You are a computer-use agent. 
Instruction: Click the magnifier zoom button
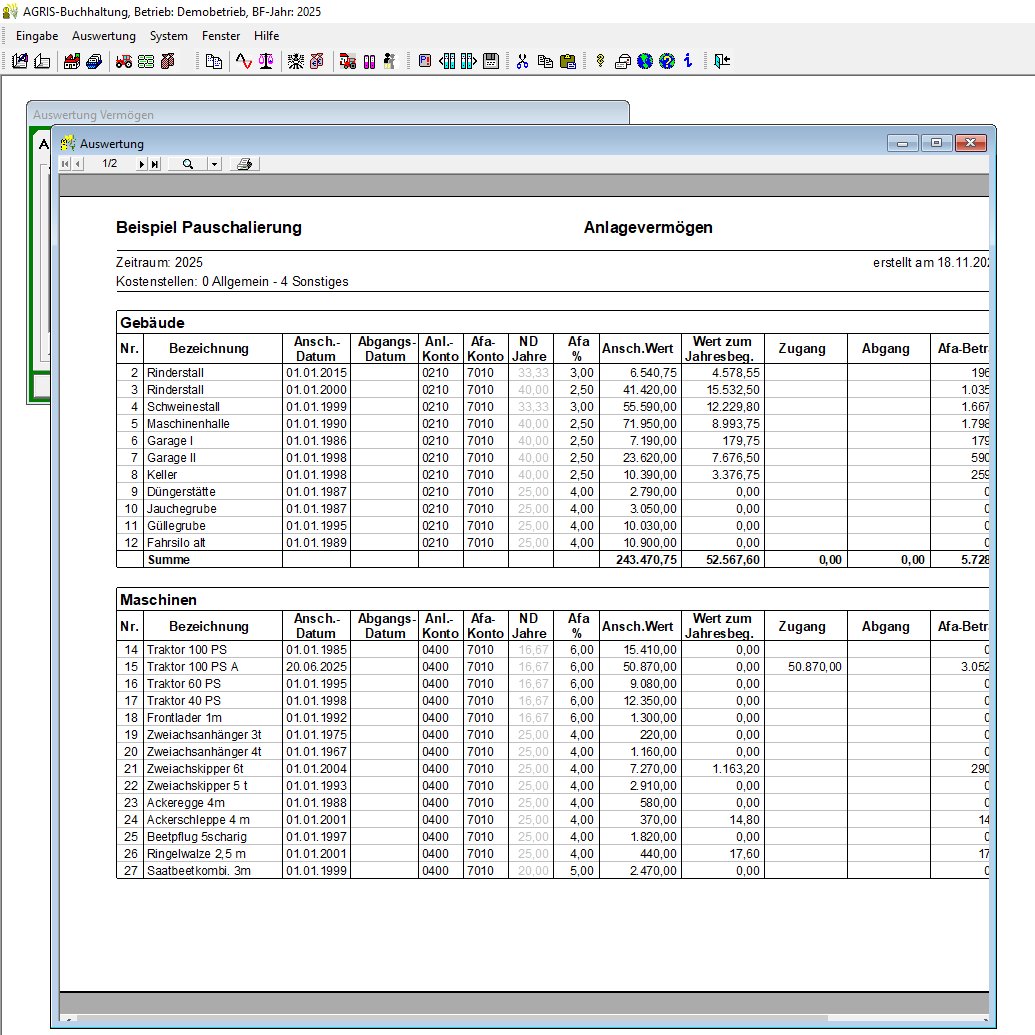(x=187, y=164)
